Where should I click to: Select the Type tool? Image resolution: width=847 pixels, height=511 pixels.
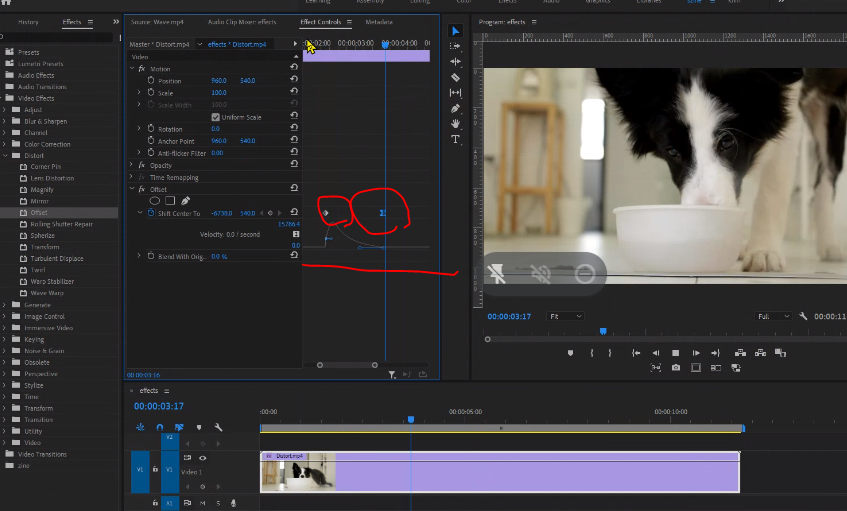click(455, 139)
